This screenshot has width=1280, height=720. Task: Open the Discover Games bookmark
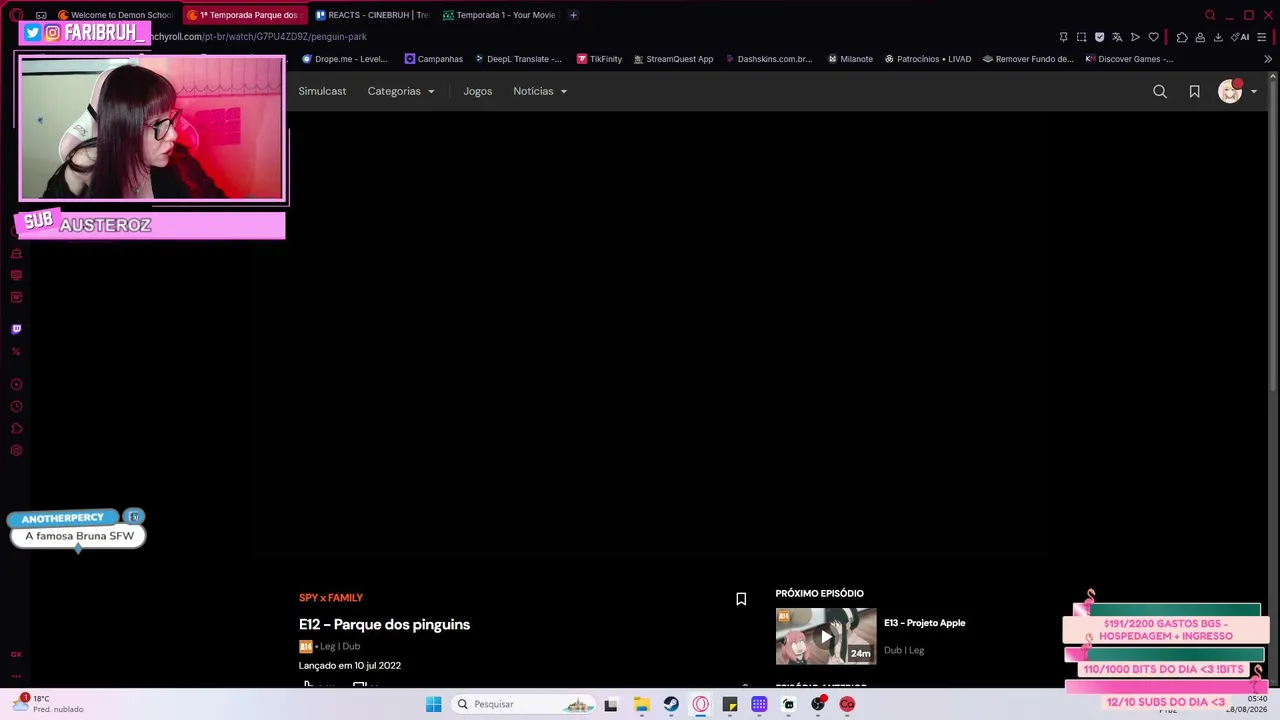[1129, 59]
